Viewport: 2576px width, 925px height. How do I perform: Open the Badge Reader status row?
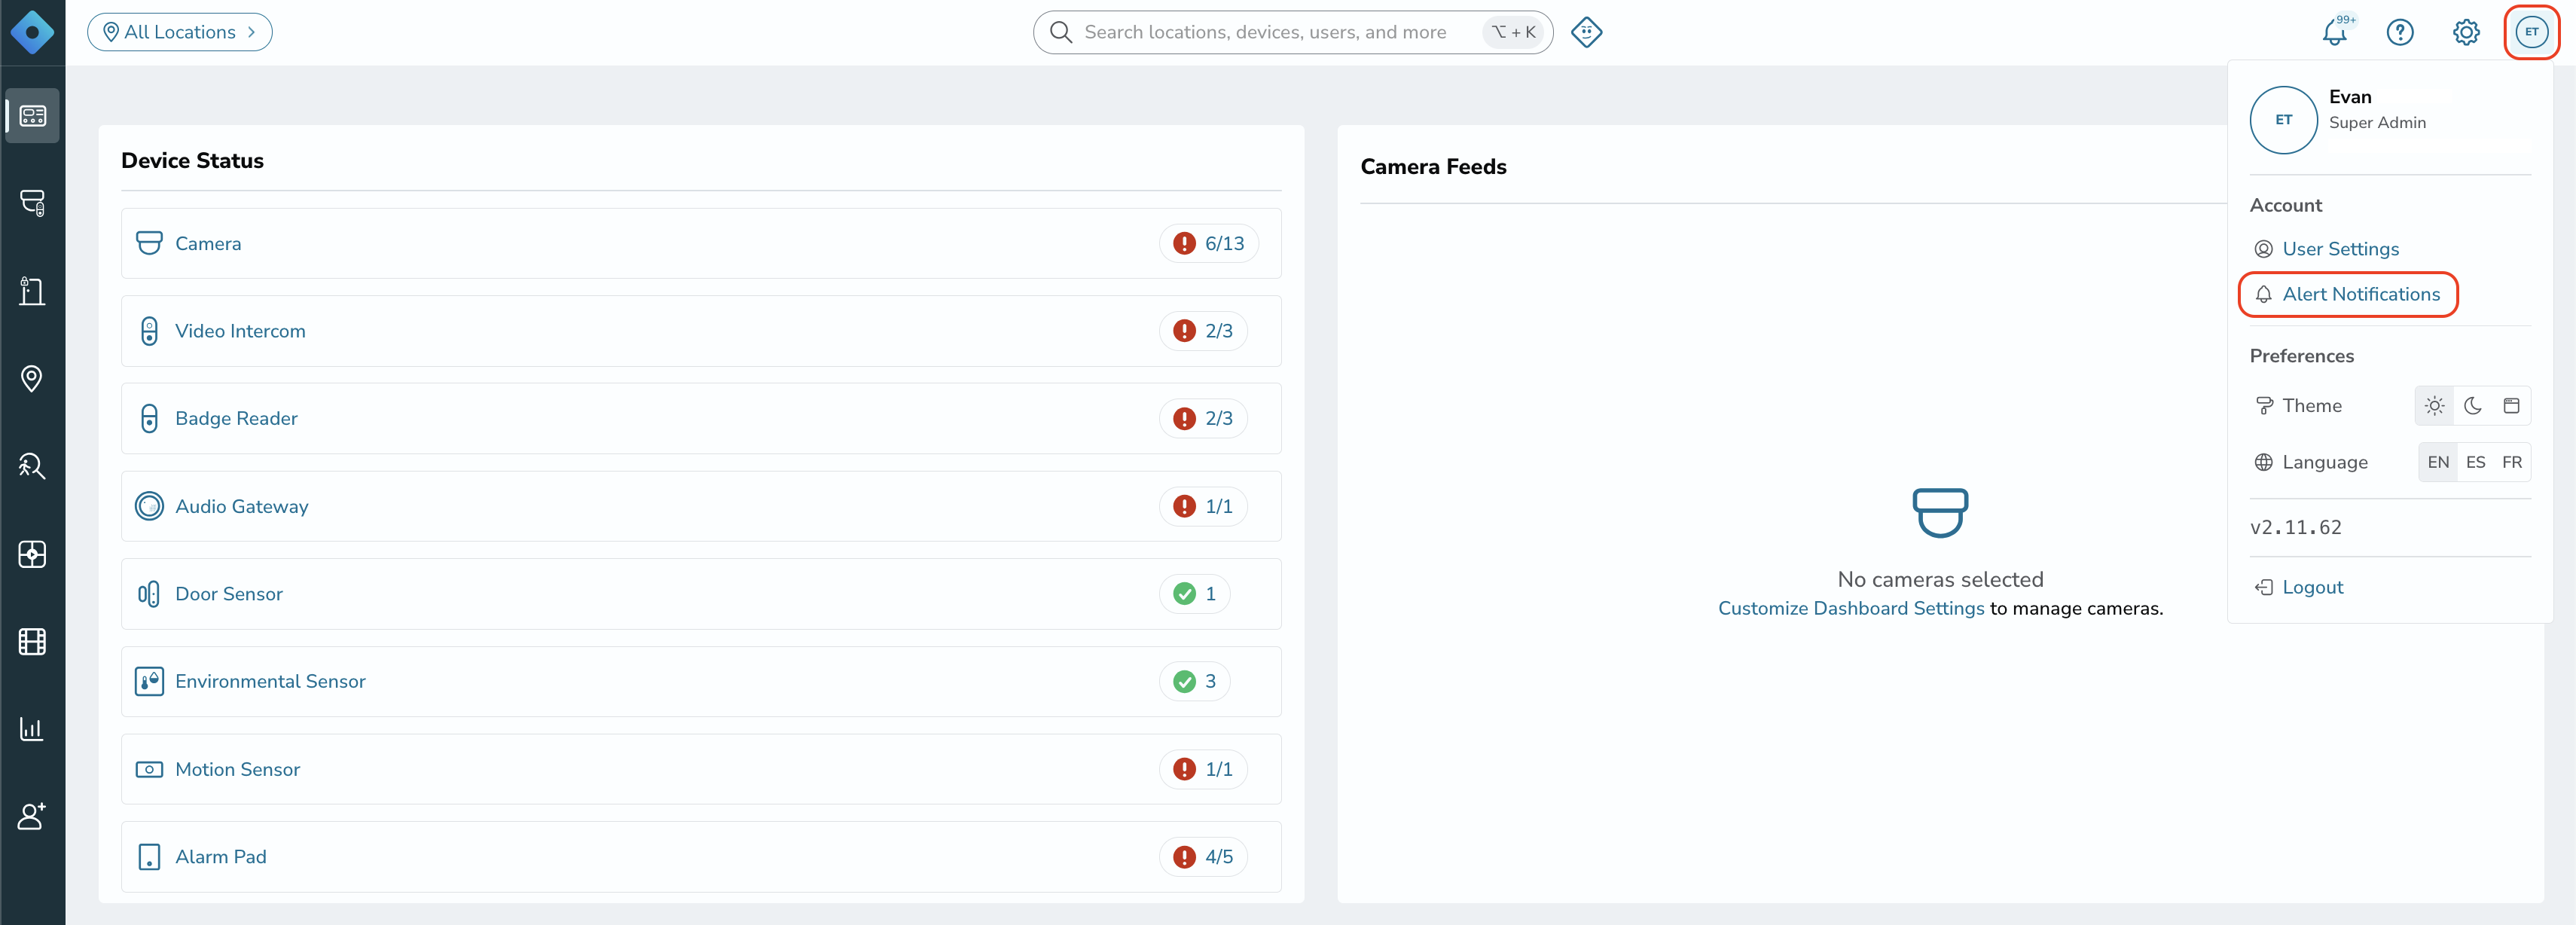(x=701, y=418)
